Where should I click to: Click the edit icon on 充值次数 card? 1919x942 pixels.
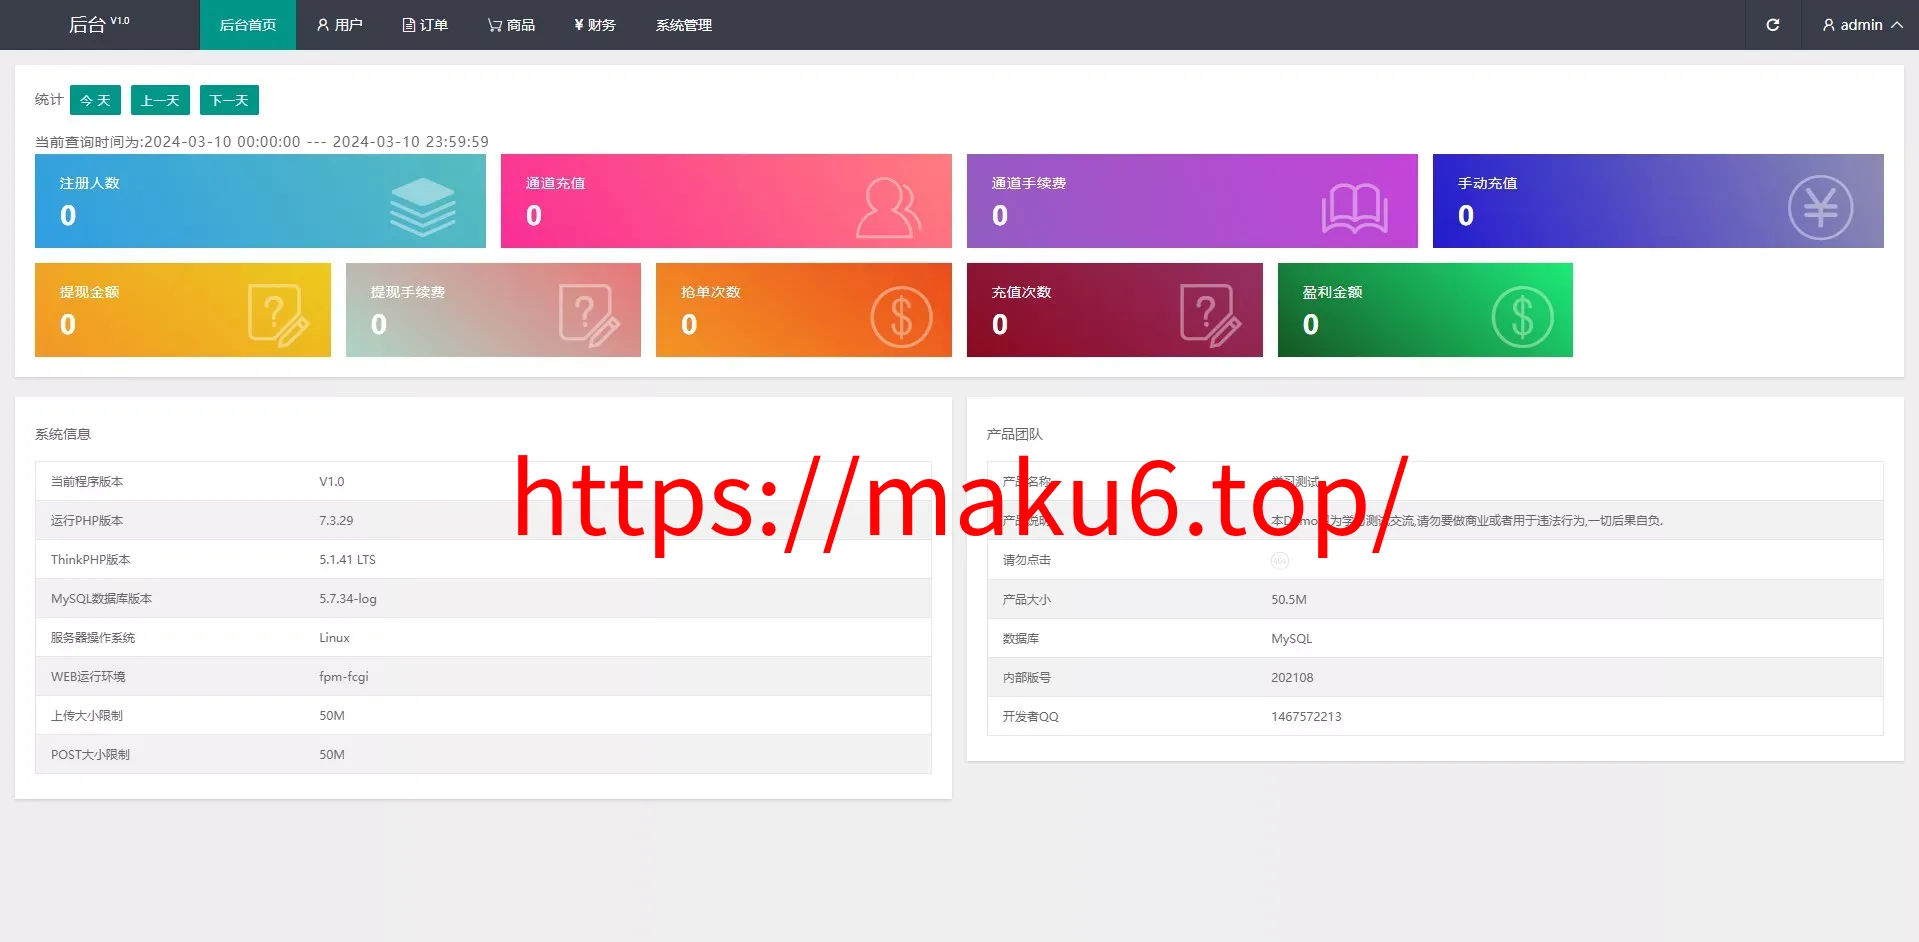[x=1210, y=315]
